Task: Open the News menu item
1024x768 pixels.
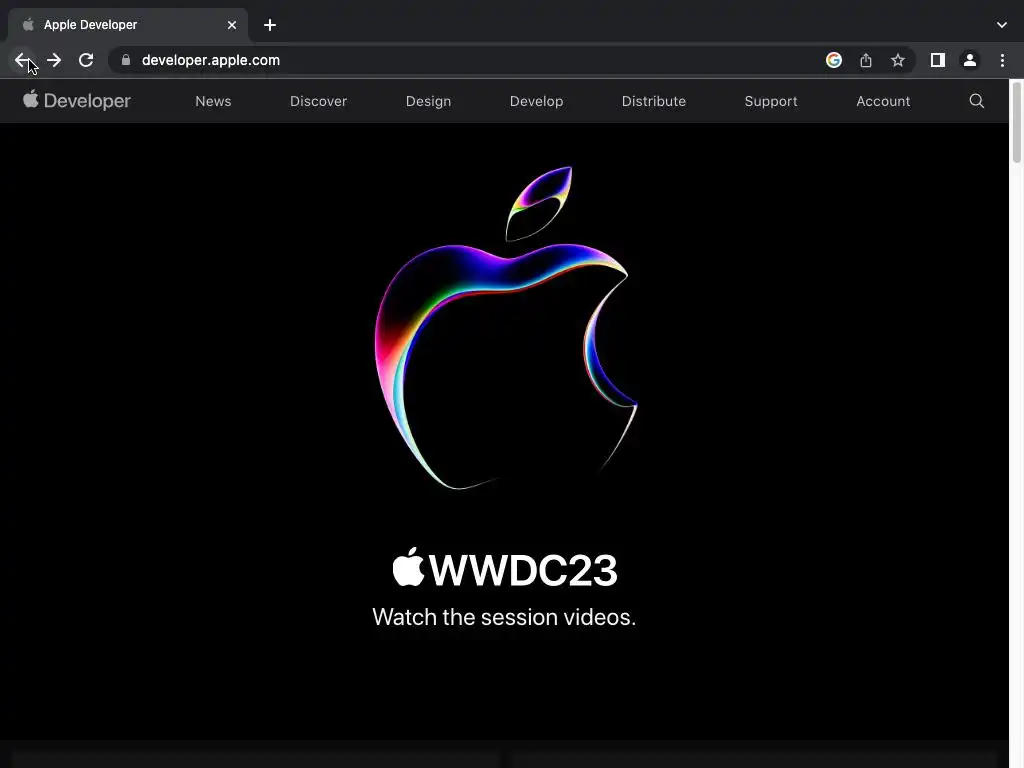Action: (x=213, y=101)
